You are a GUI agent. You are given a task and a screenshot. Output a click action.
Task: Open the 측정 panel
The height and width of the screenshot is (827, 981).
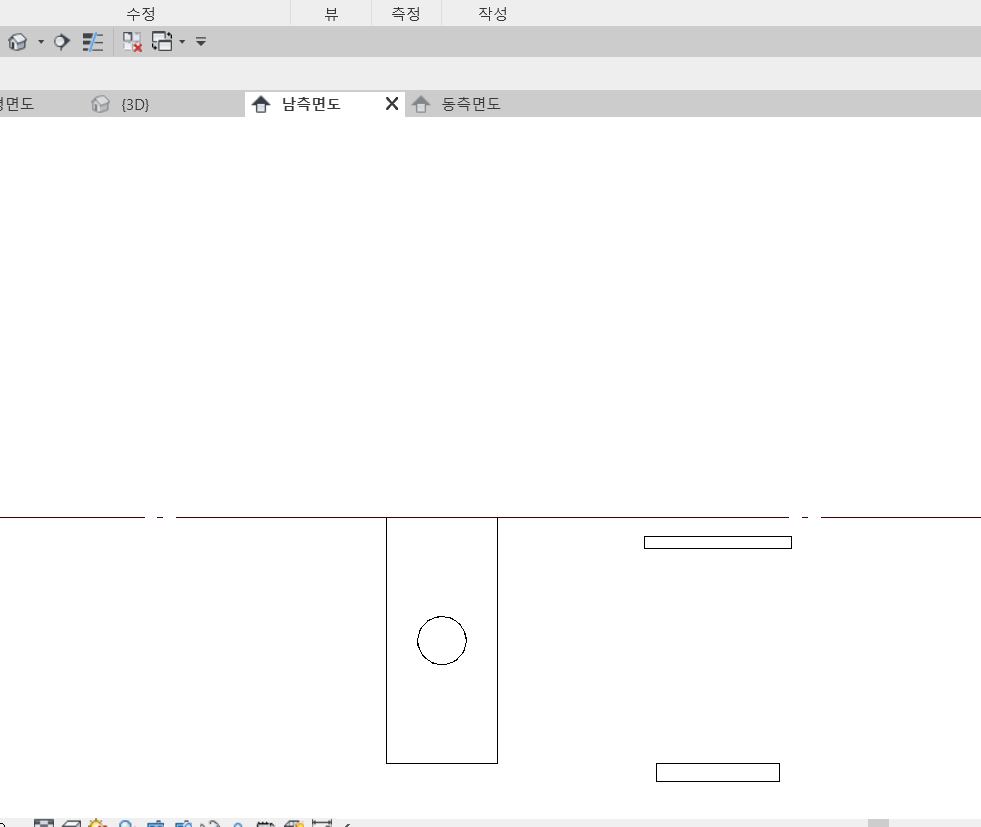click(405, 14)
